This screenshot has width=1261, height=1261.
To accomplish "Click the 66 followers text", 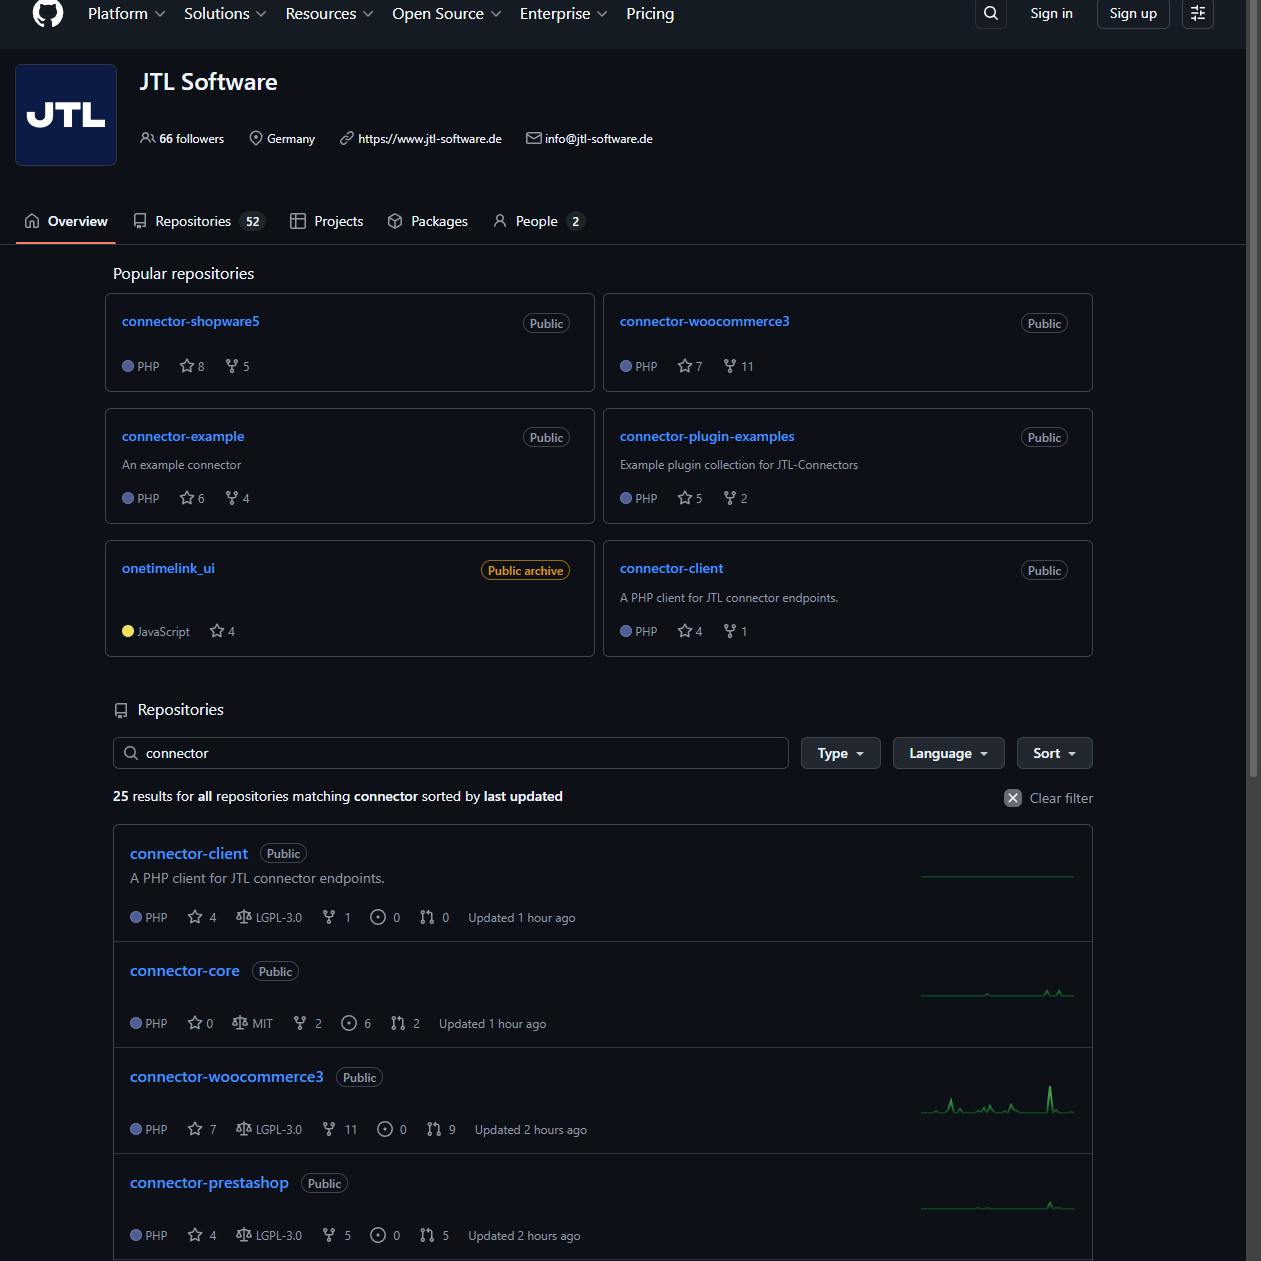I will 191,139.
